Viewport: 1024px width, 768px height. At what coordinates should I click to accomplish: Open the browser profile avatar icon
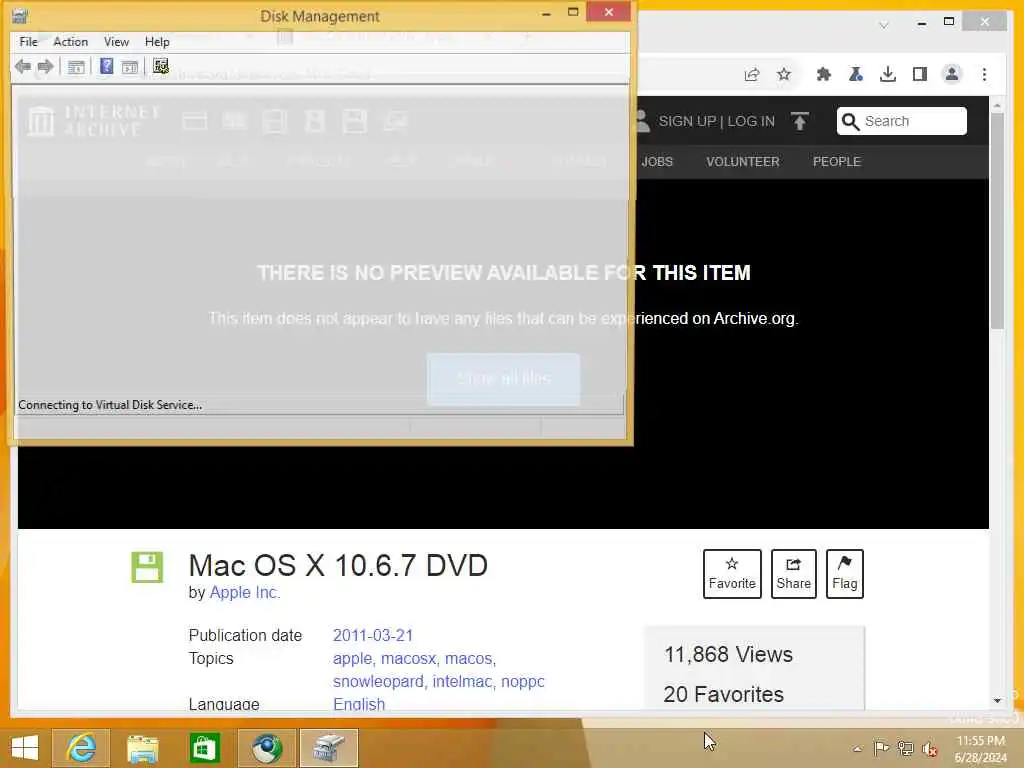tap(952, 74)
